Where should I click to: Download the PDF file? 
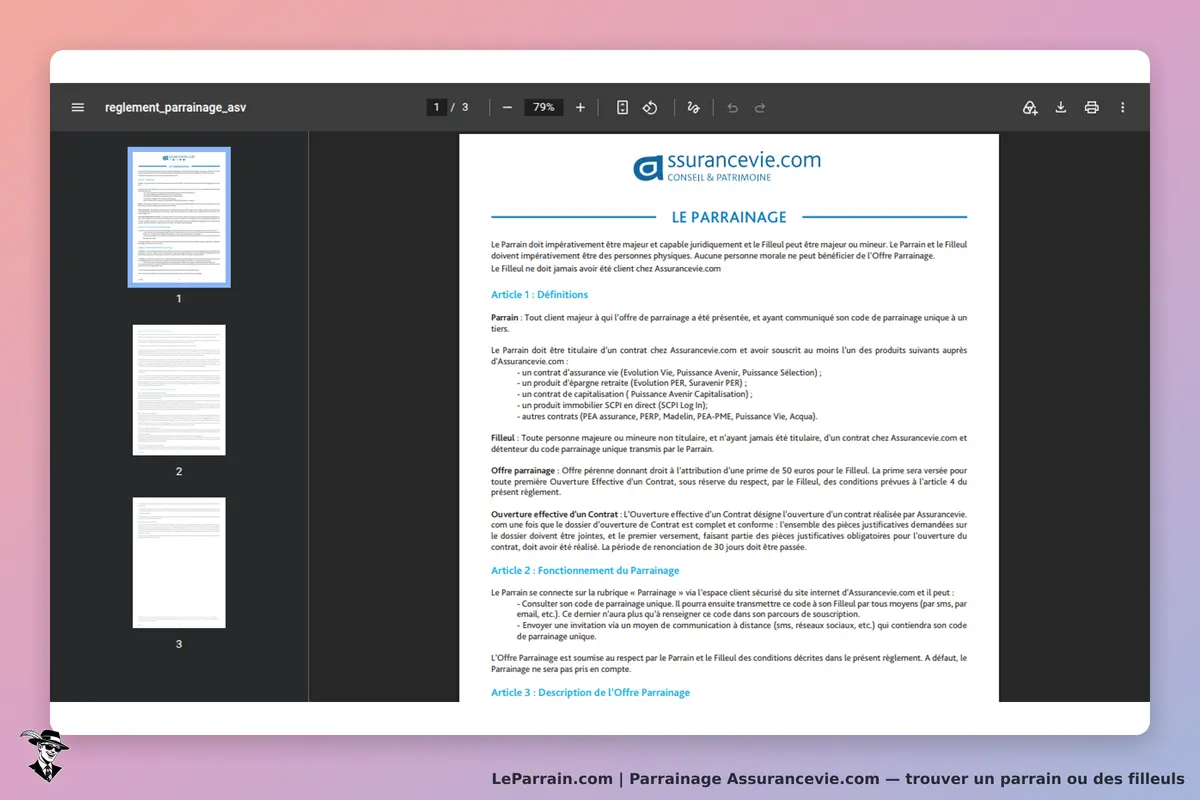[x=1061, y=107]
